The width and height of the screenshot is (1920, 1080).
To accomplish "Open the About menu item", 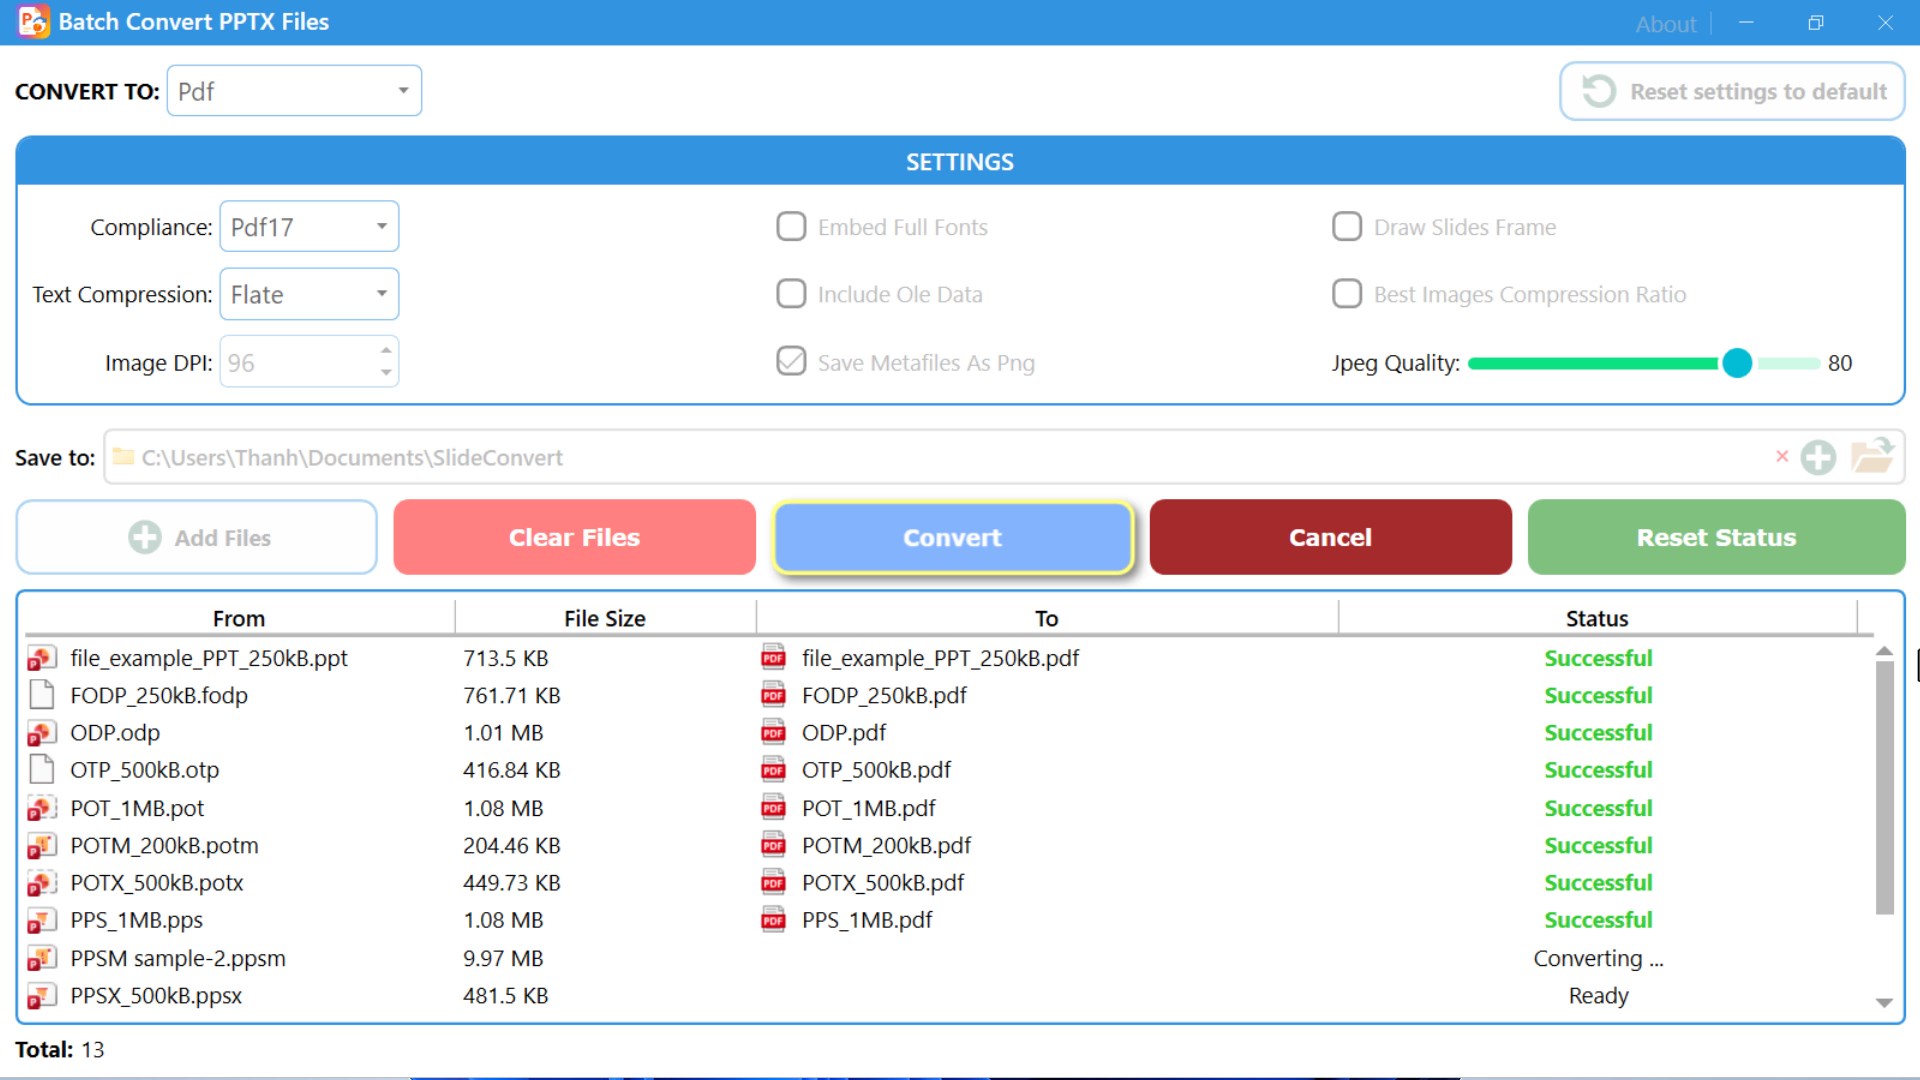I will 1665,24.
